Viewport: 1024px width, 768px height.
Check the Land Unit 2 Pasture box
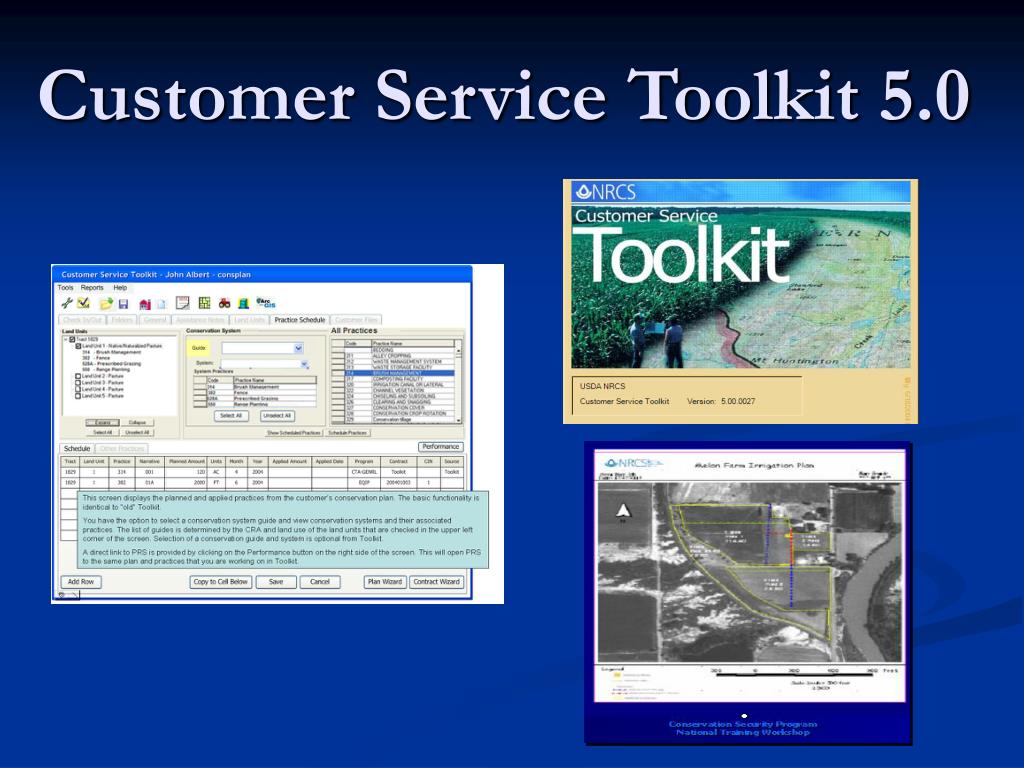coord(78,376)
